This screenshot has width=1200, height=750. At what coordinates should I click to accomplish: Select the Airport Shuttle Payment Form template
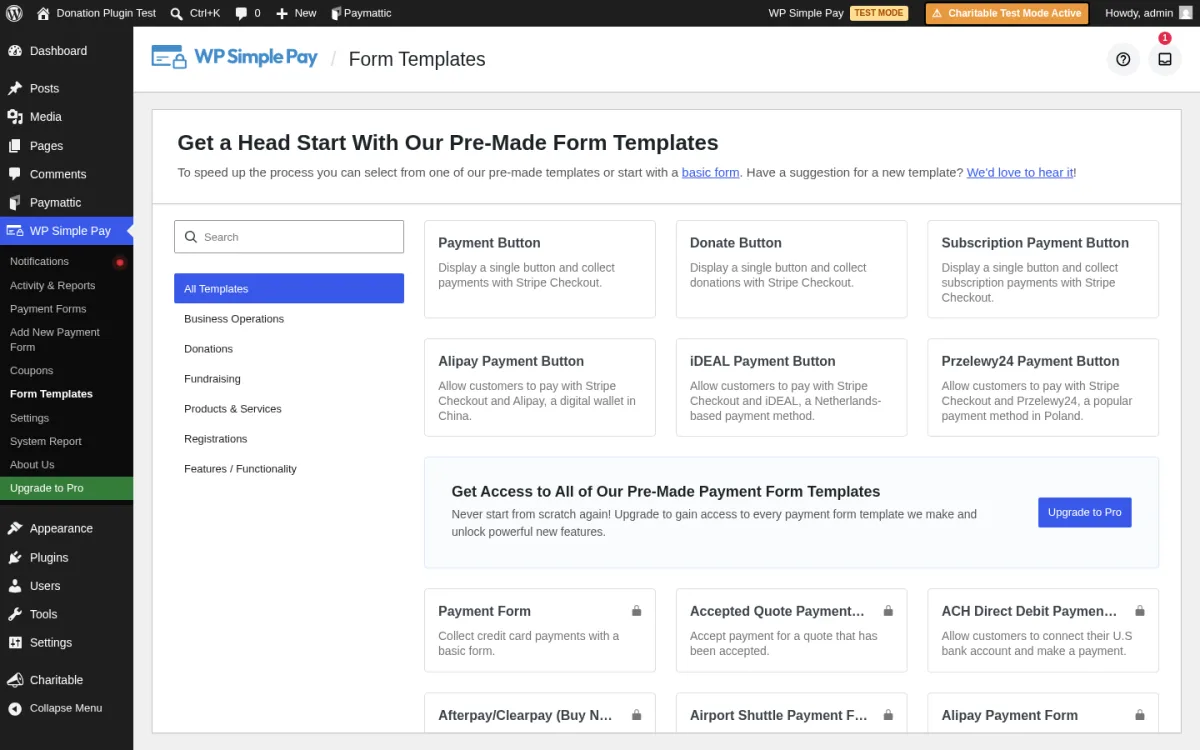pyautogui.click(x=792, y=713)
